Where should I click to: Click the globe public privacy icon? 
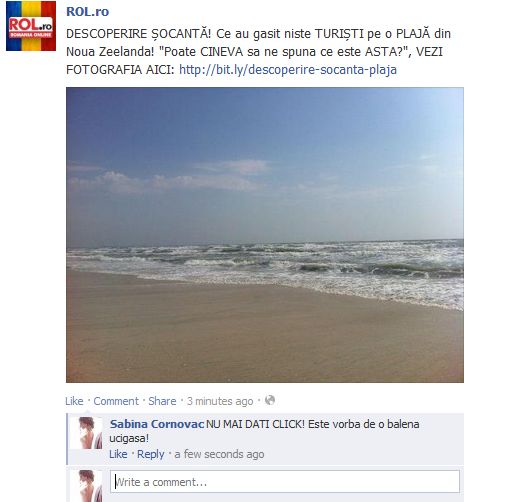tap(270, 400)
